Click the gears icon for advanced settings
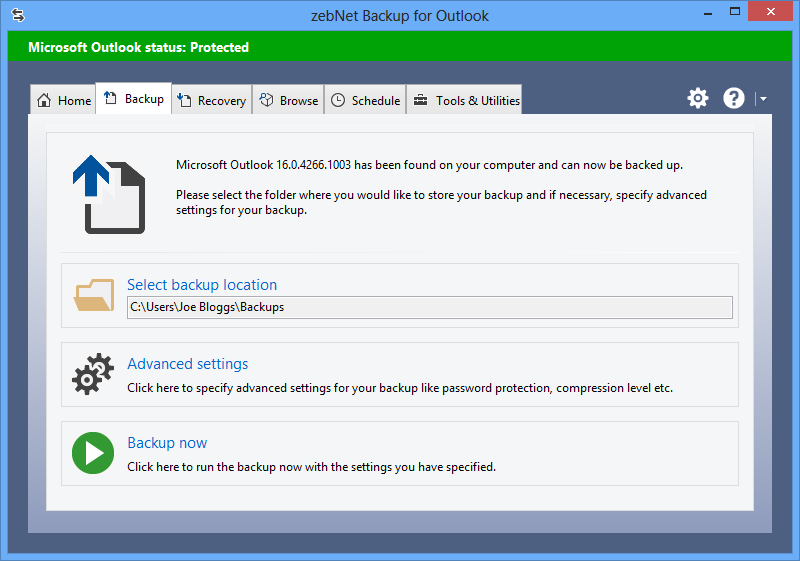Image resolution: width=800 pixels, height=561 pixels. pyautogui.click(x=92, y=374)
